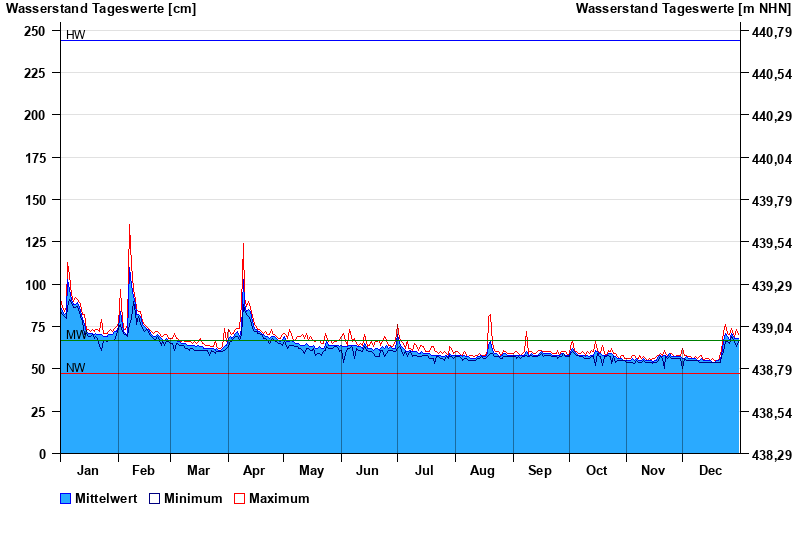Viewport: 800px width, 550px height.
Task: Pick the Apr month on the axis
Action: [x=254, y=470]
